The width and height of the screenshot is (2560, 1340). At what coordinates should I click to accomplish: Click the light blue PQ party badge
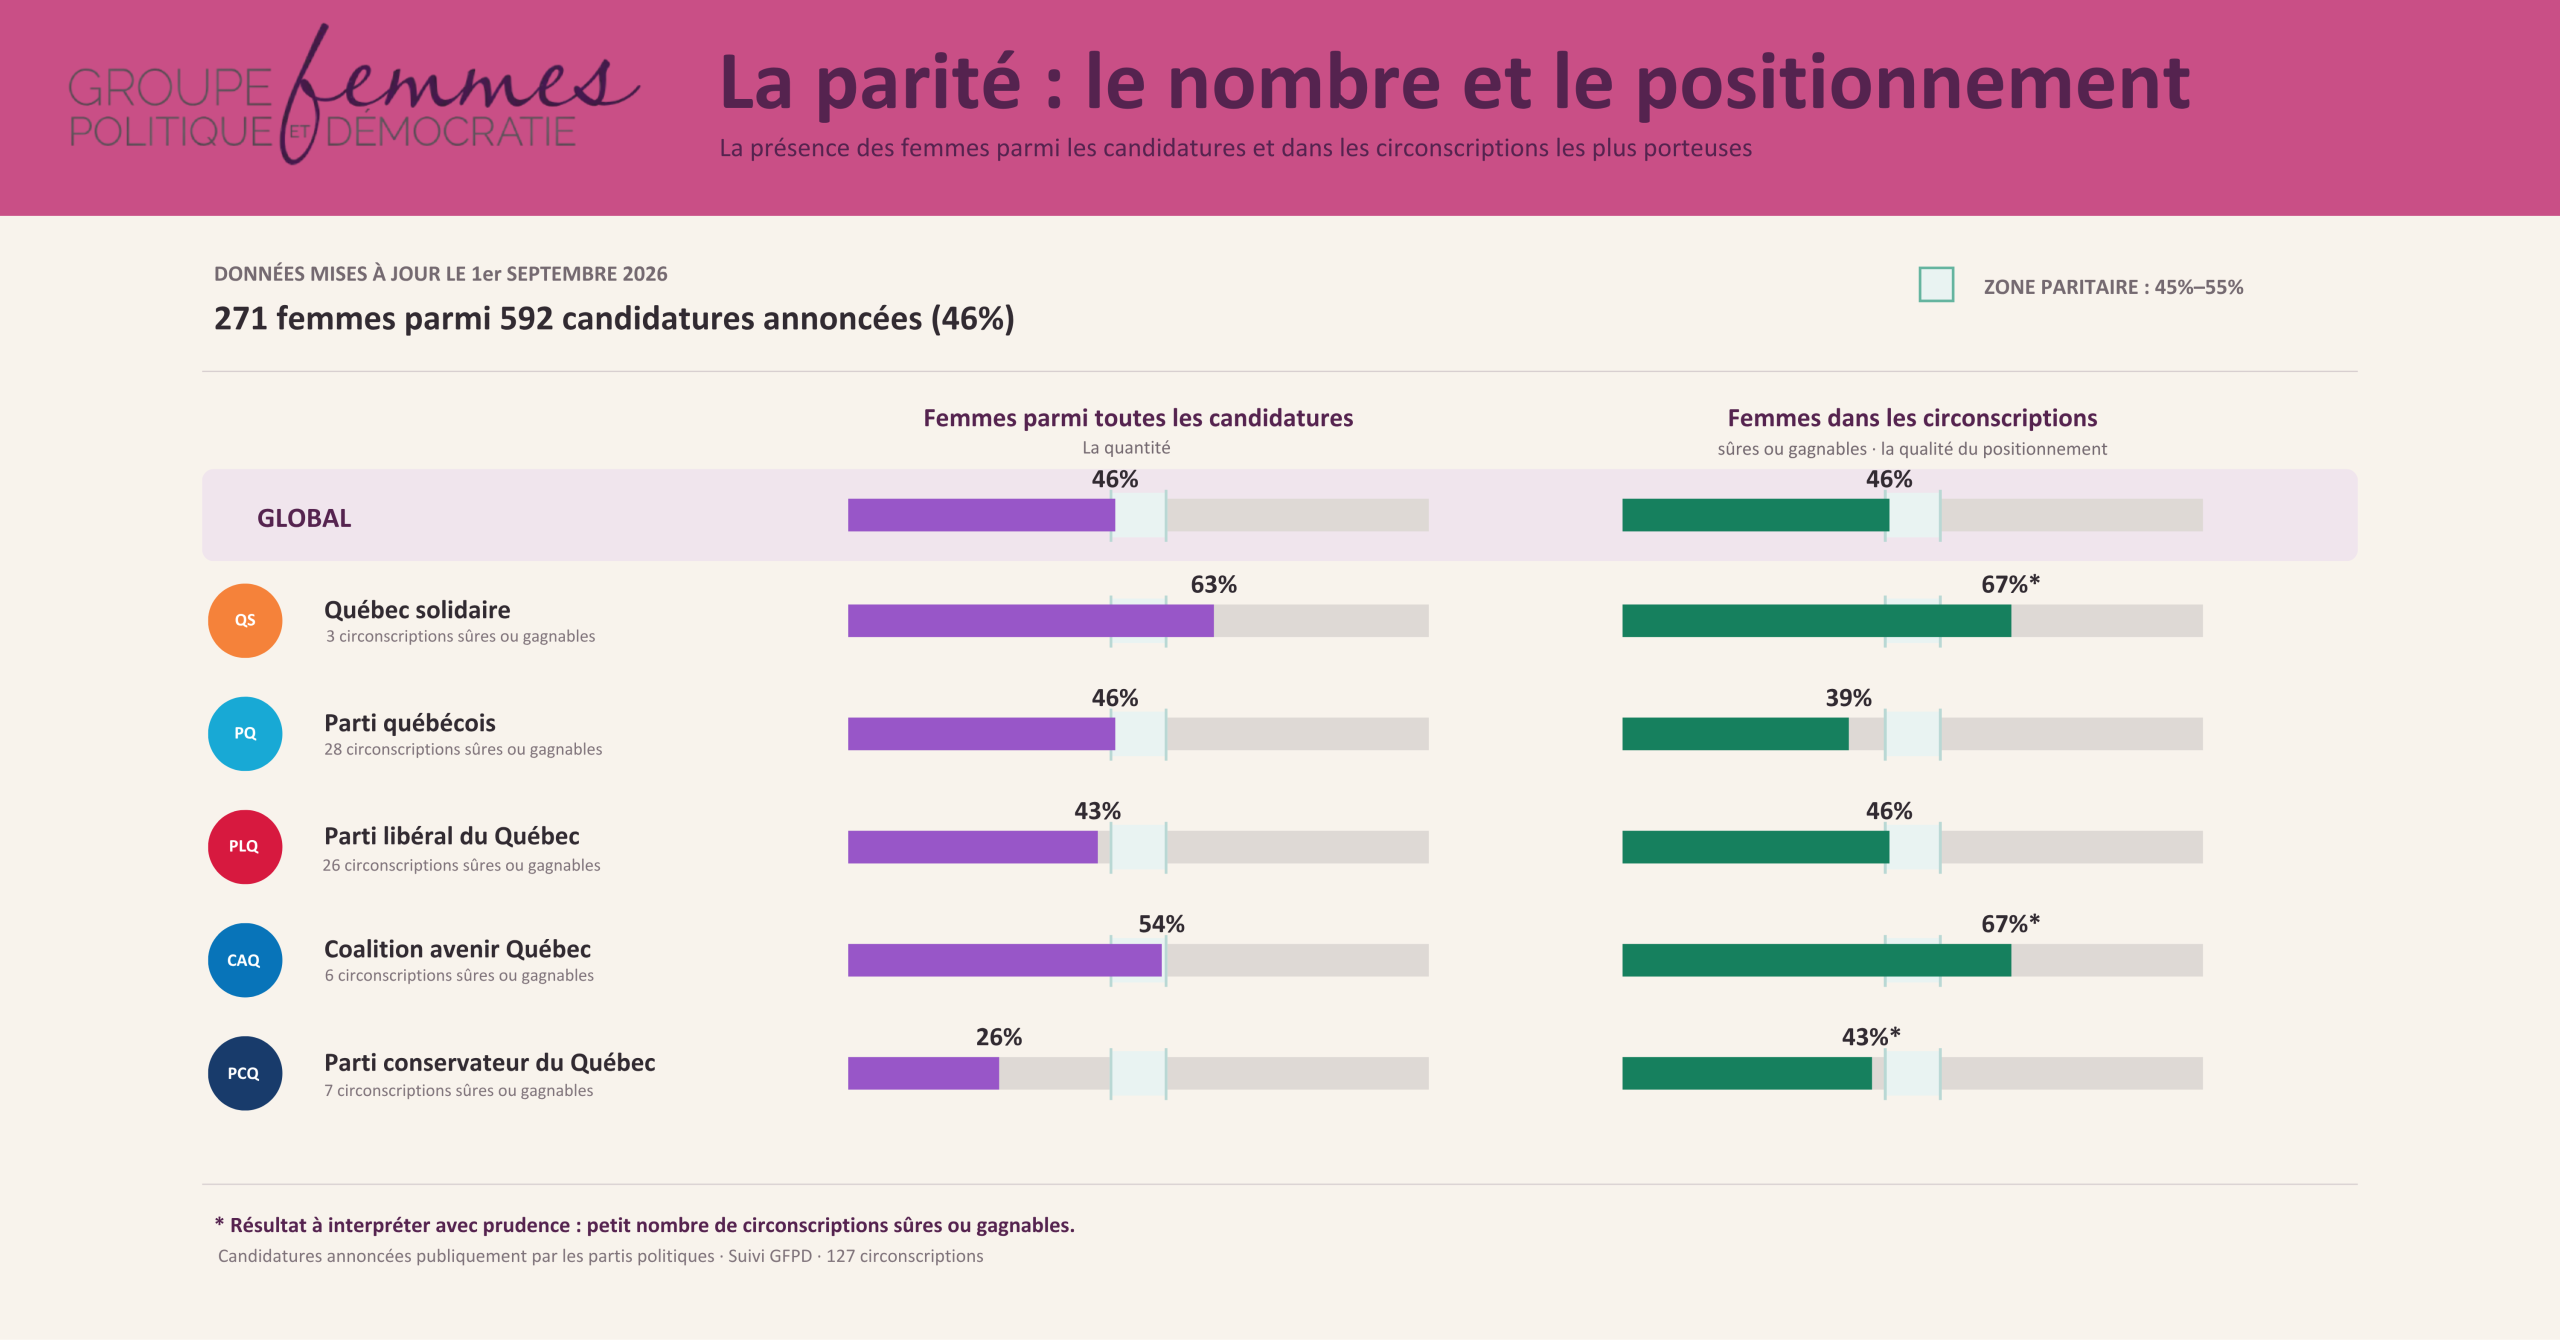[x=245, y=734]
